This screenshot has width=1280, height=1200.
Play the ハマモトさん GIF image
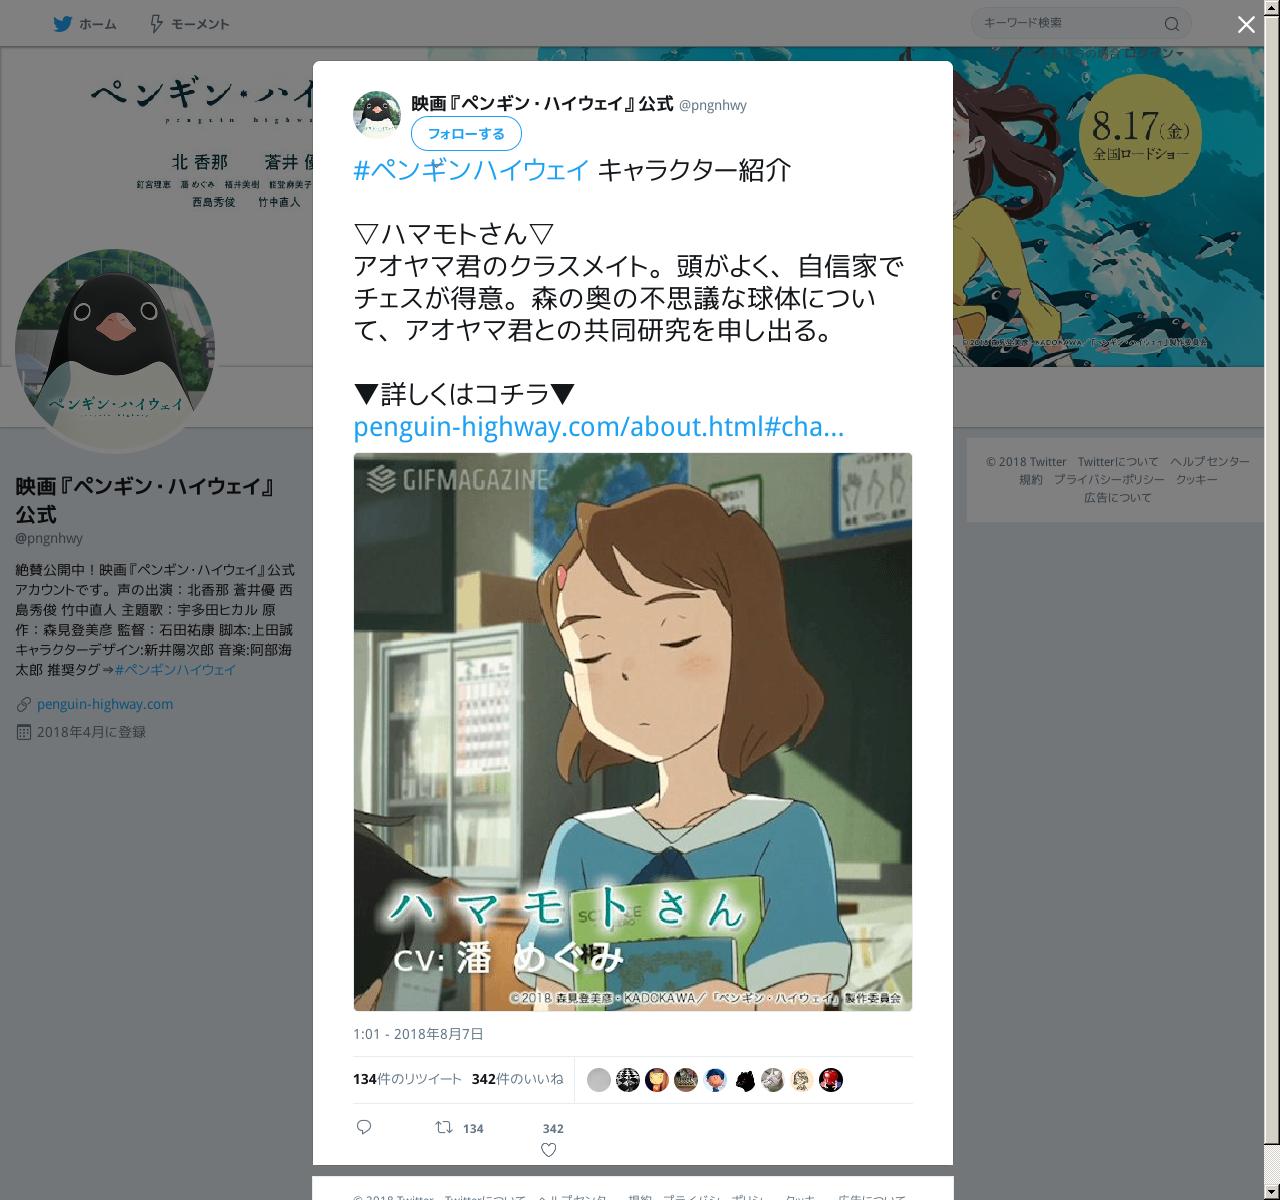[x=633, y=732]
